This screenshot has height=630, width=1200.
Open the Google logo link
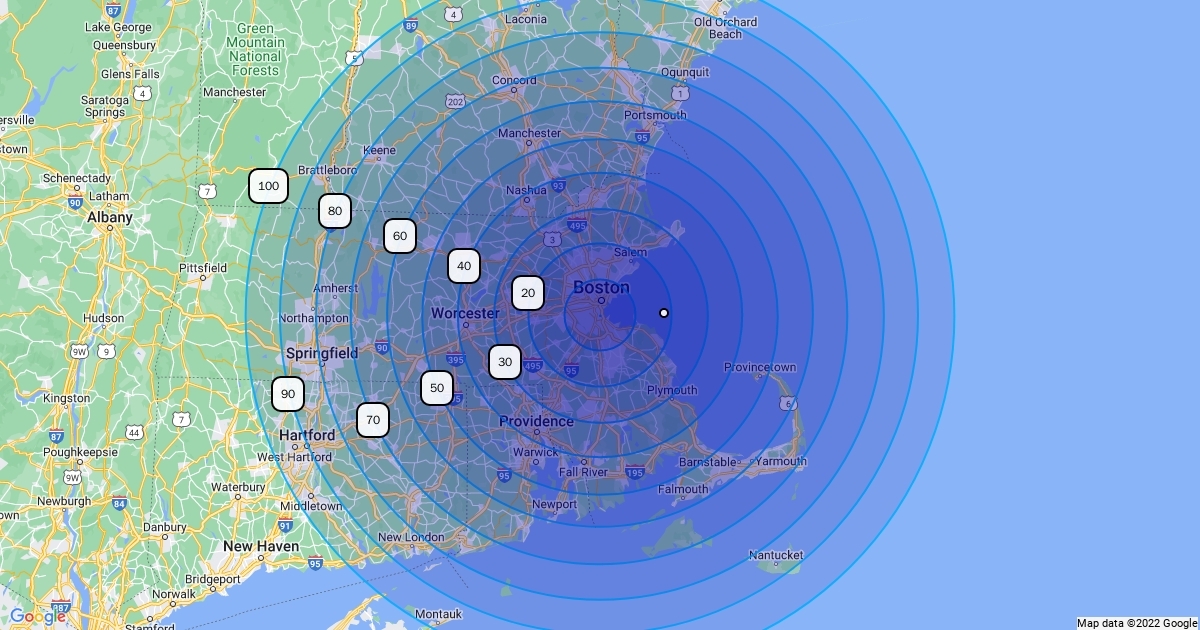point(38,616)
